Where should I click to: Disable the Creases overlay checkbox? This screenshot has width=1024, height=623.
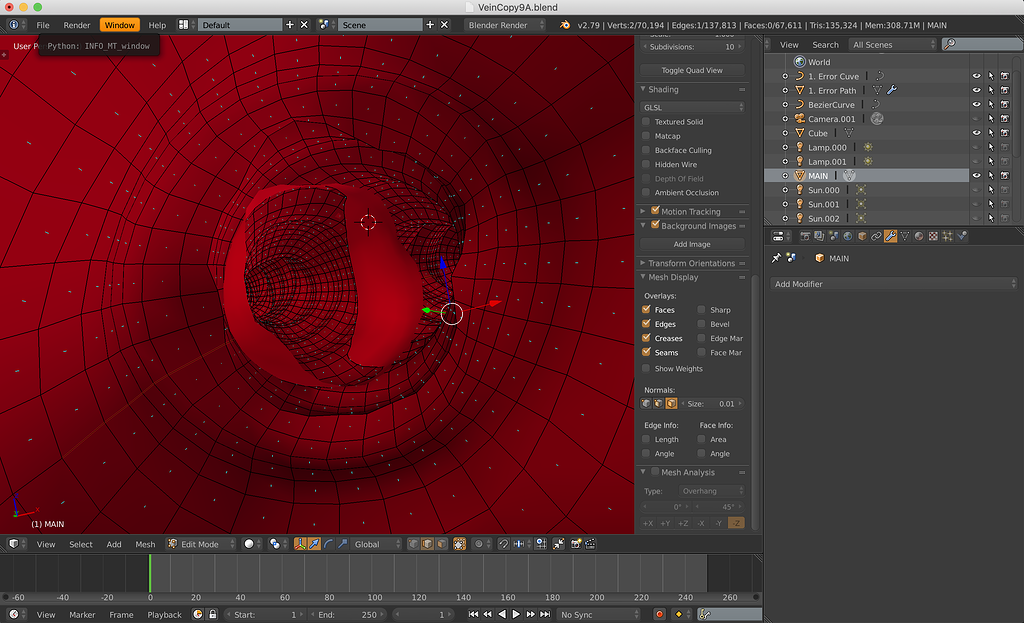646,338
